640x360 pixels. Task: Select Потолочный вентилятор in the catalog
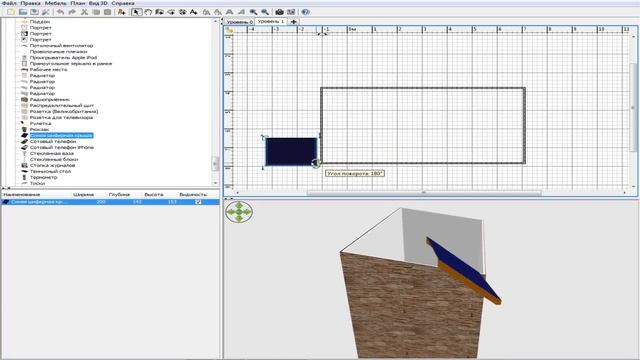click(61, 46)
